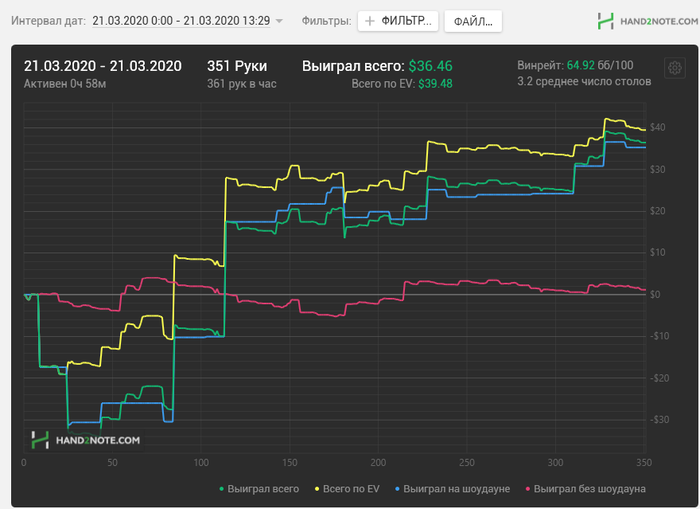The height and width of the screenshot is (509, 700).
Task: Toggle the Выиграл без шоудауна legend series
Action: (x=585, y=489)
